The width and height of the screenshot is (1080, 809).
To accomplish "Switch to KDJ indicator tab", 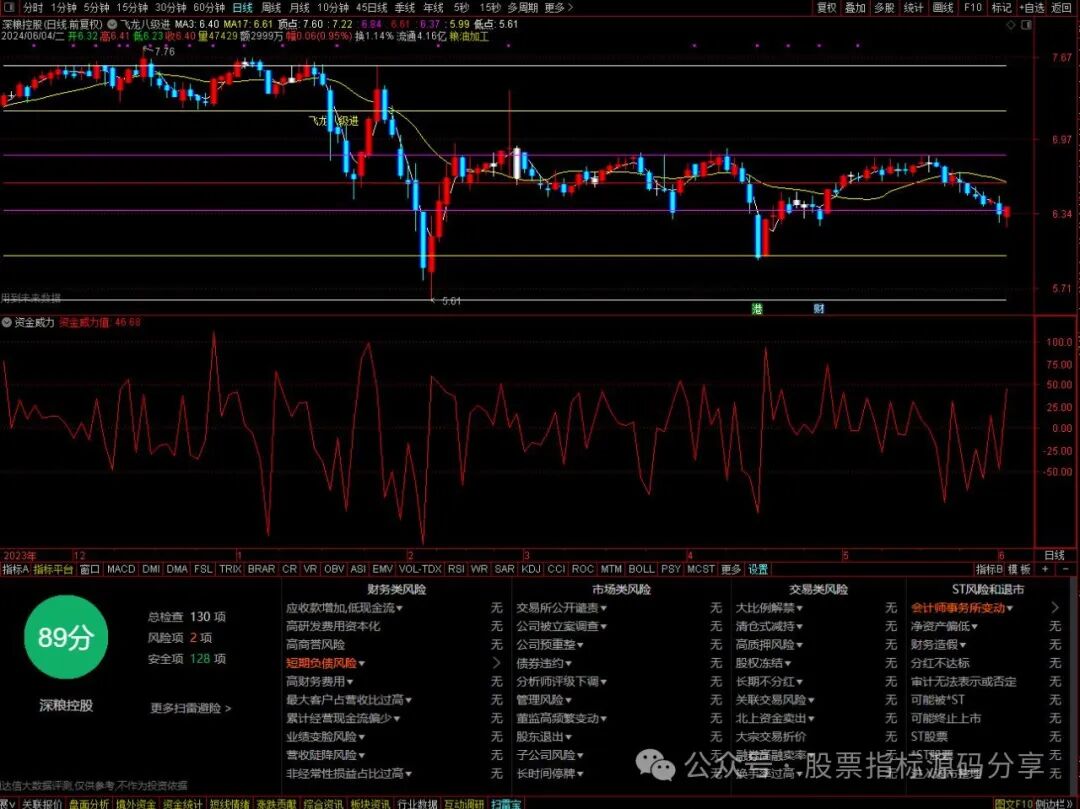I will tap(531, 569).
